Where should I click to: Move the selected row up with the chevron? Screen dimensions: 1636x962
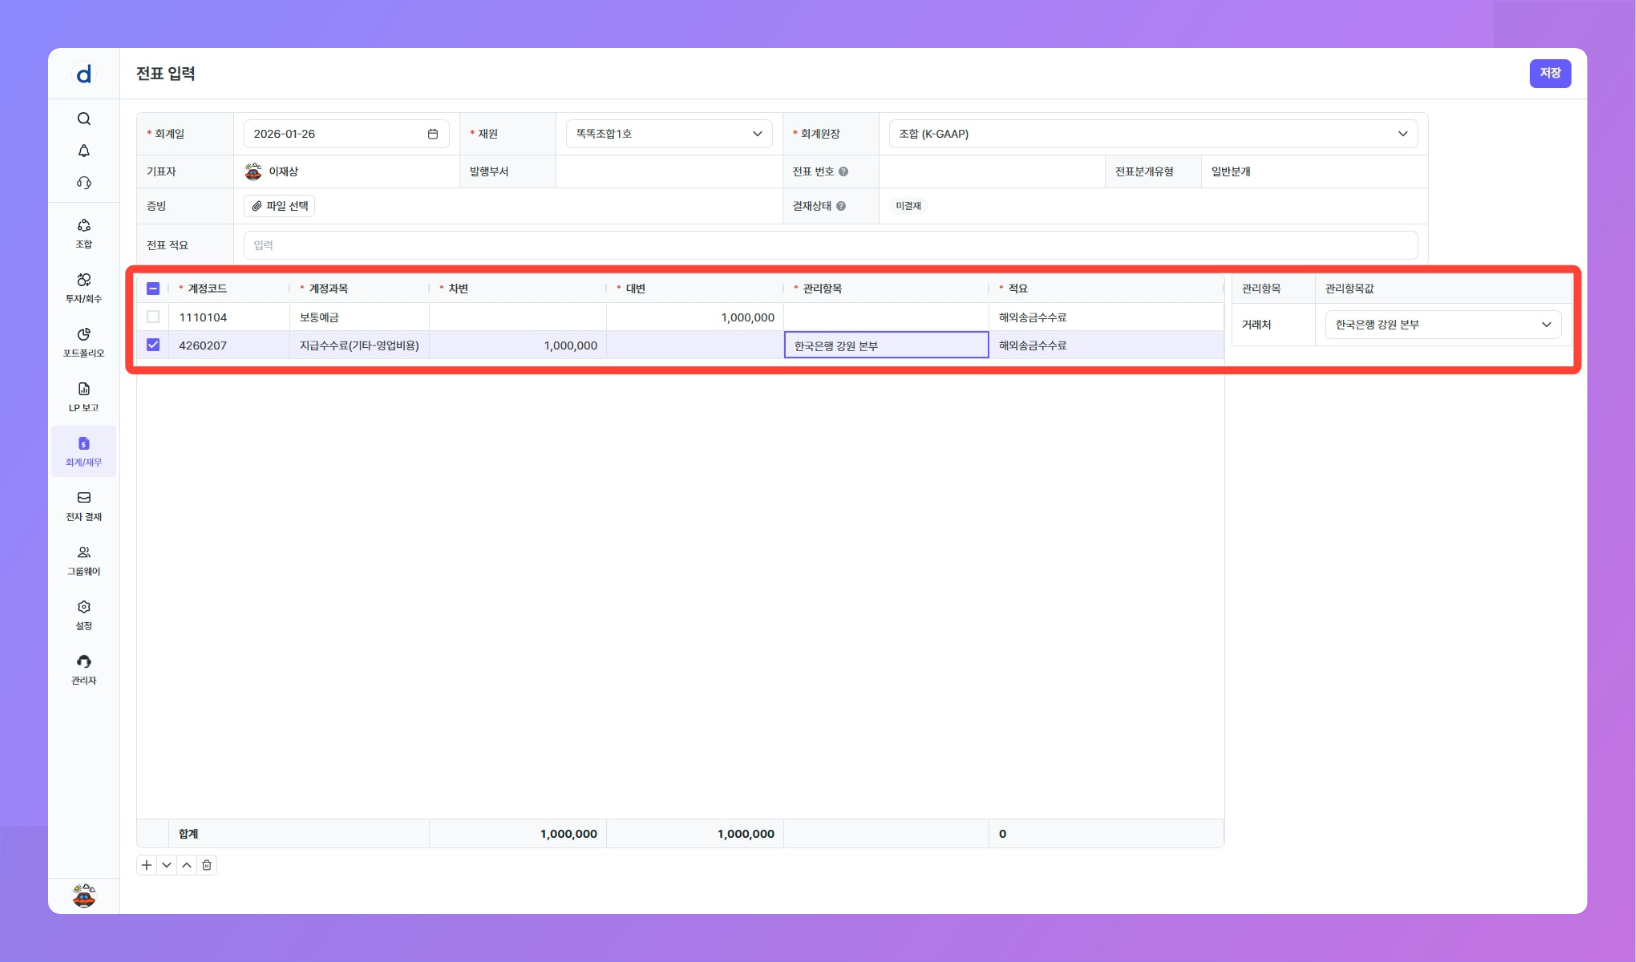(187, 865)
